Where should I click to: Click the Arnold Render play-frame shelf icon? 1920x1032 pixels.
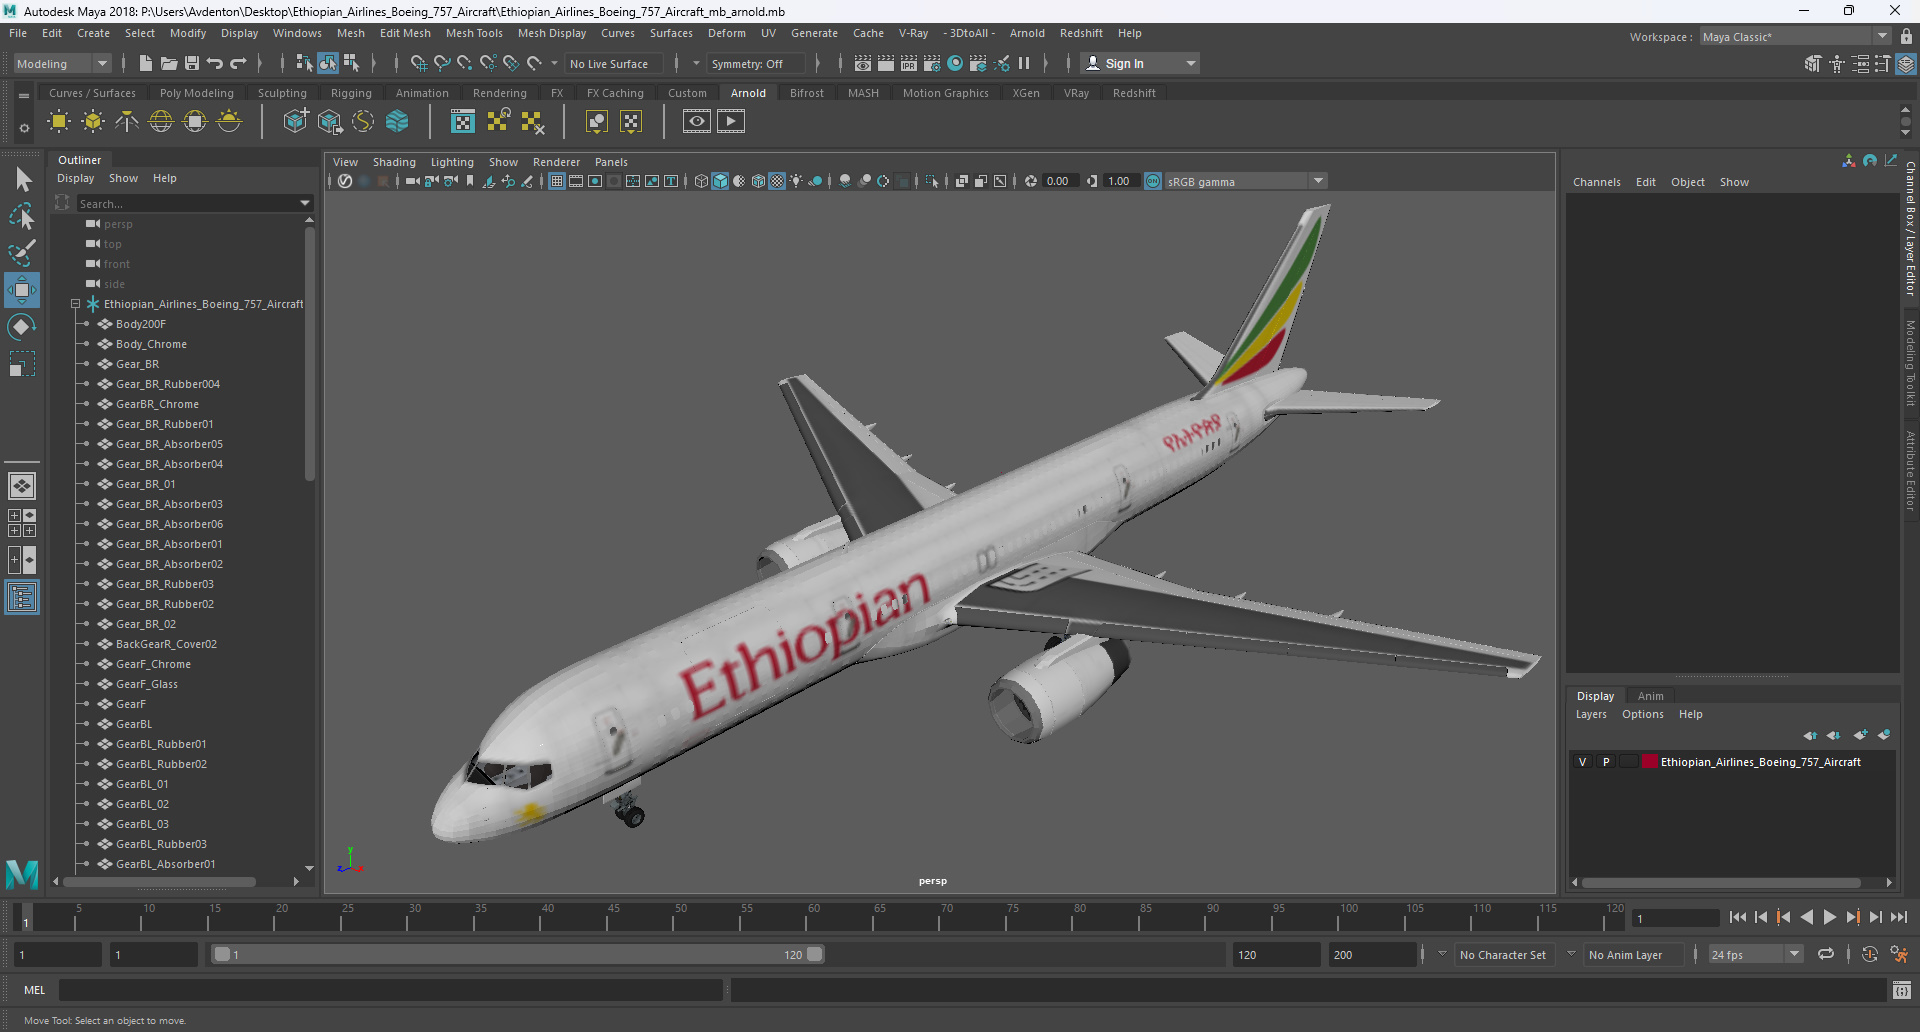pyautogui.click(x=731, y=122)
